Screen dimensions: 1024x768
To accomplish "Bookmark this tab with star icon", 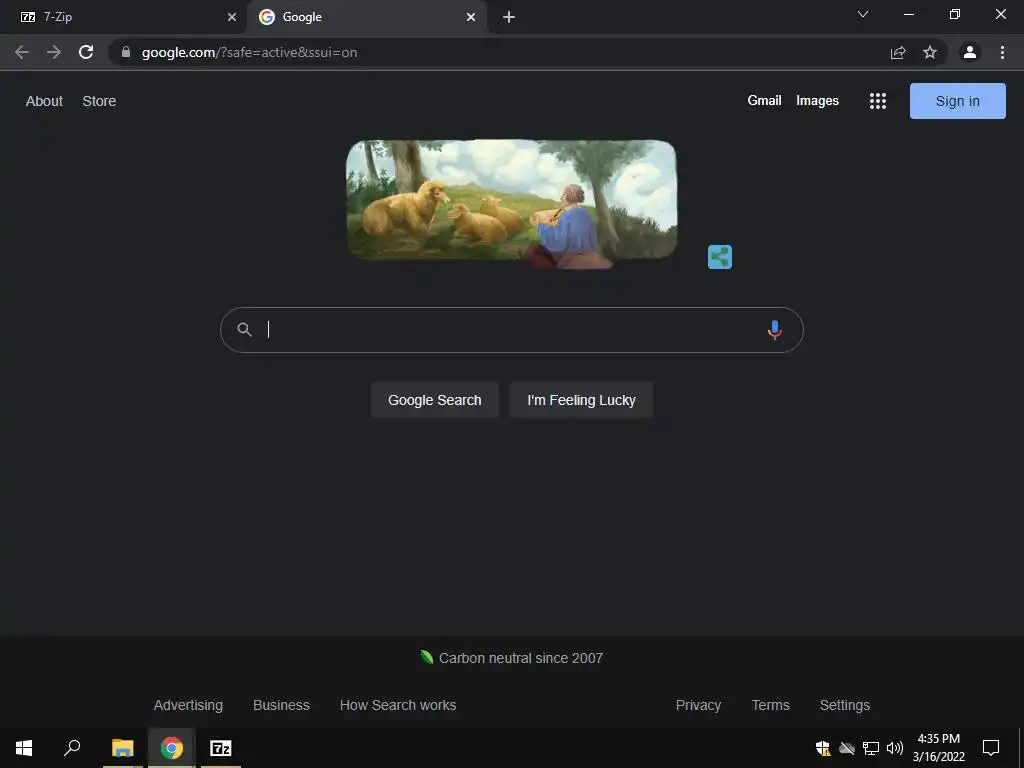I will click(x=930, y=52).
